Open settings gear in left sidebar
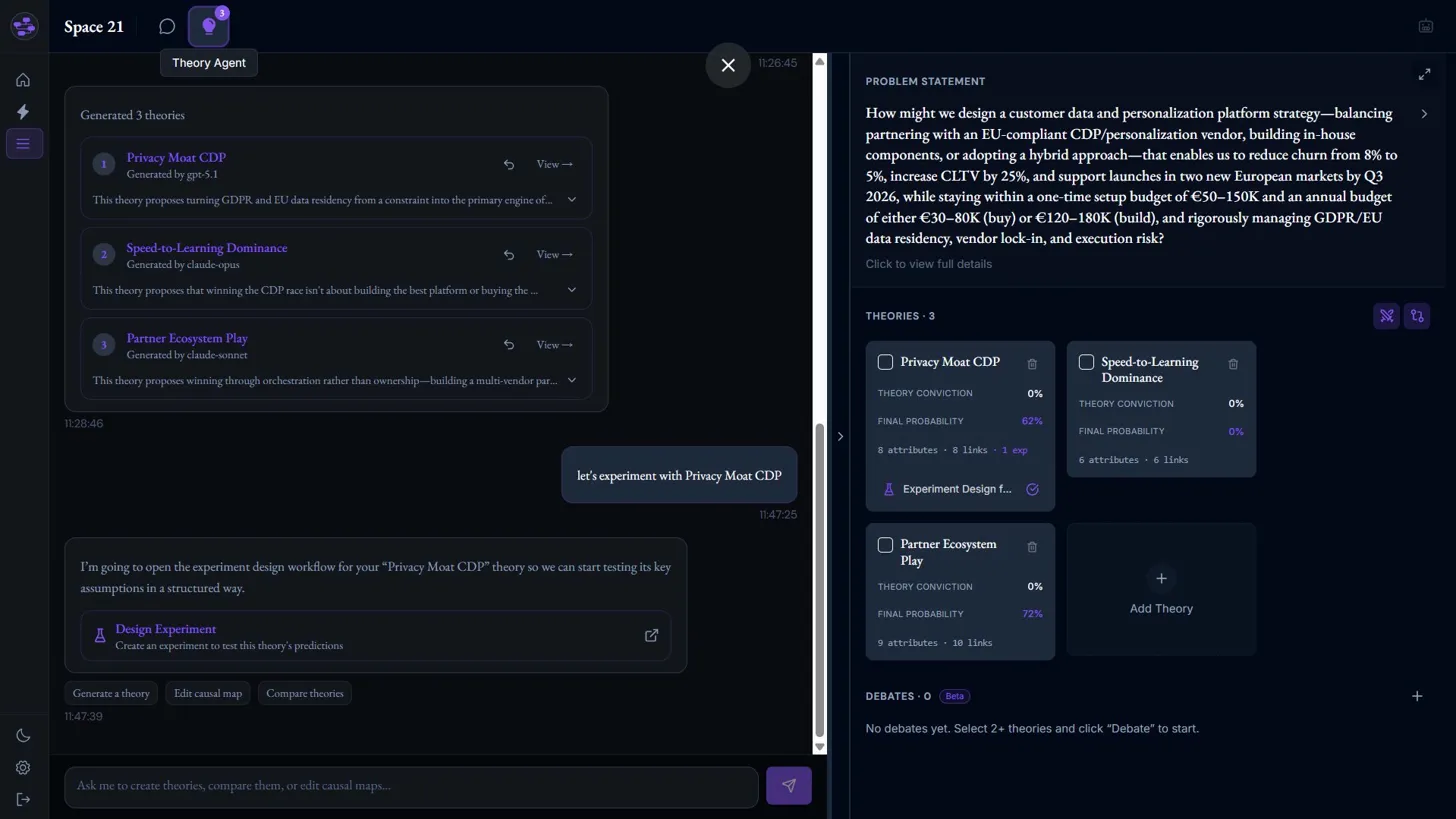Image resolution: width=1456 pixels, height=819 pixels. [x=23, y=768]
